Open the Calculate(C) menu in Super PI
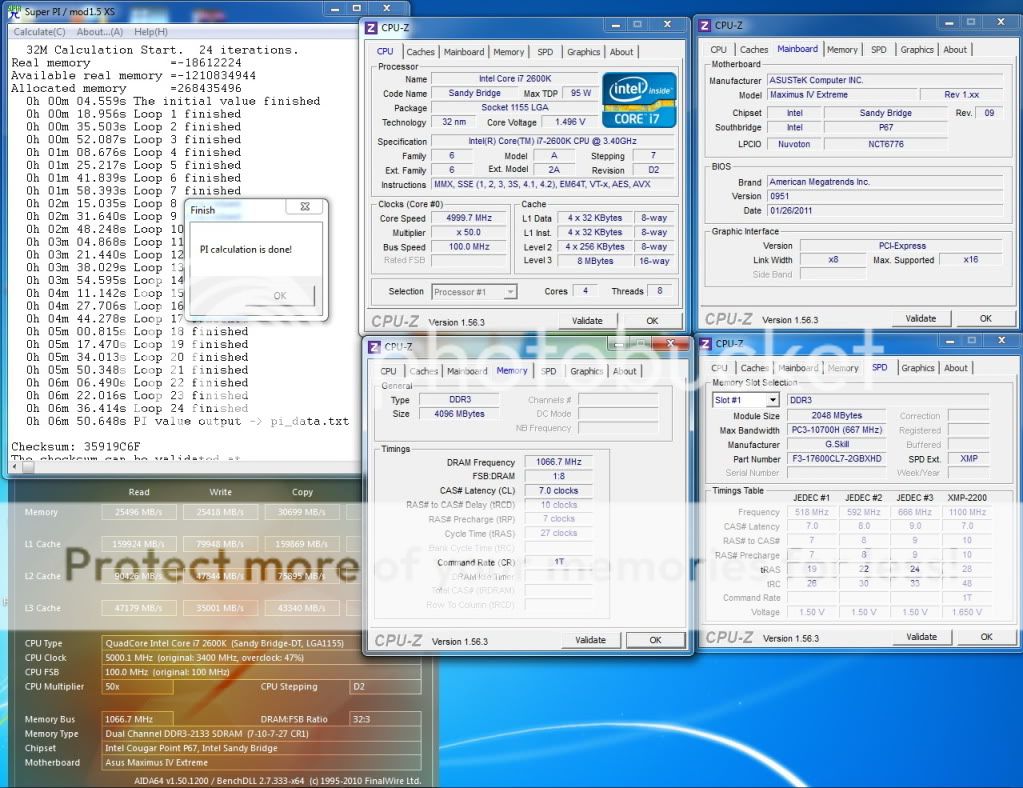This screenshot has height=788, width=1023. point(40,32)
